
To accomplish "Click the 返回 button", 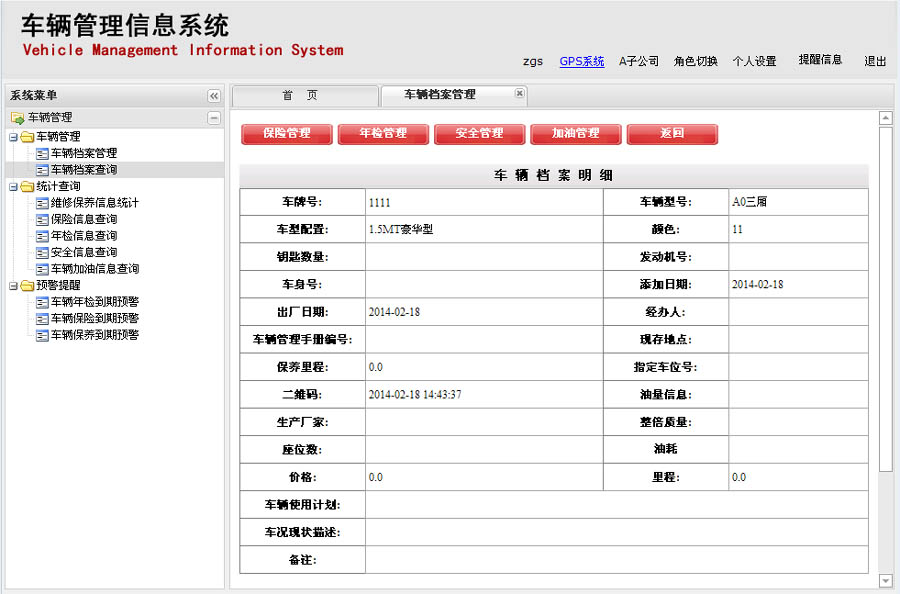I will [672, 134].
